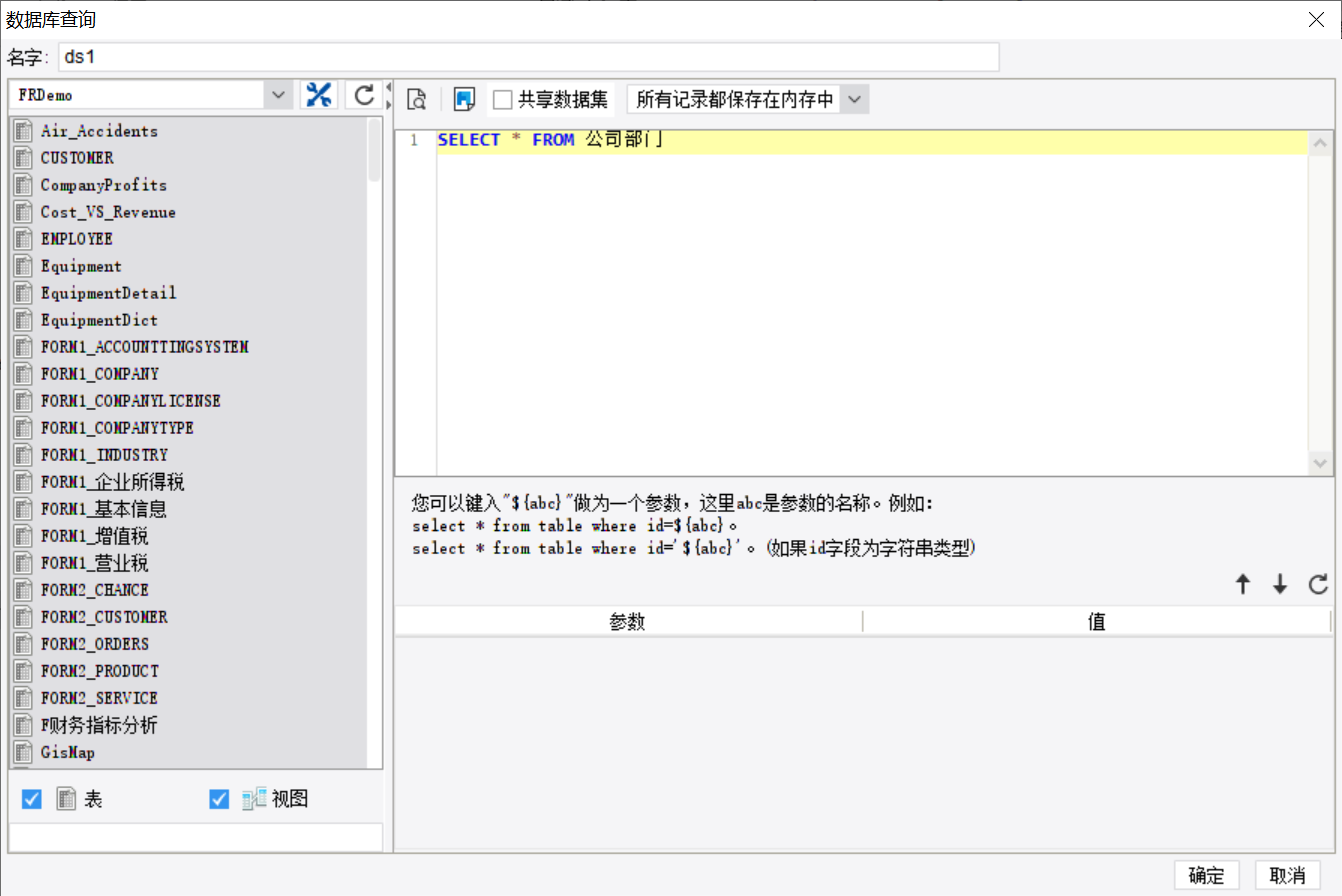Click the Air_Accidents table icon
Screen dimensions: 1342x896
pos(24,131)
